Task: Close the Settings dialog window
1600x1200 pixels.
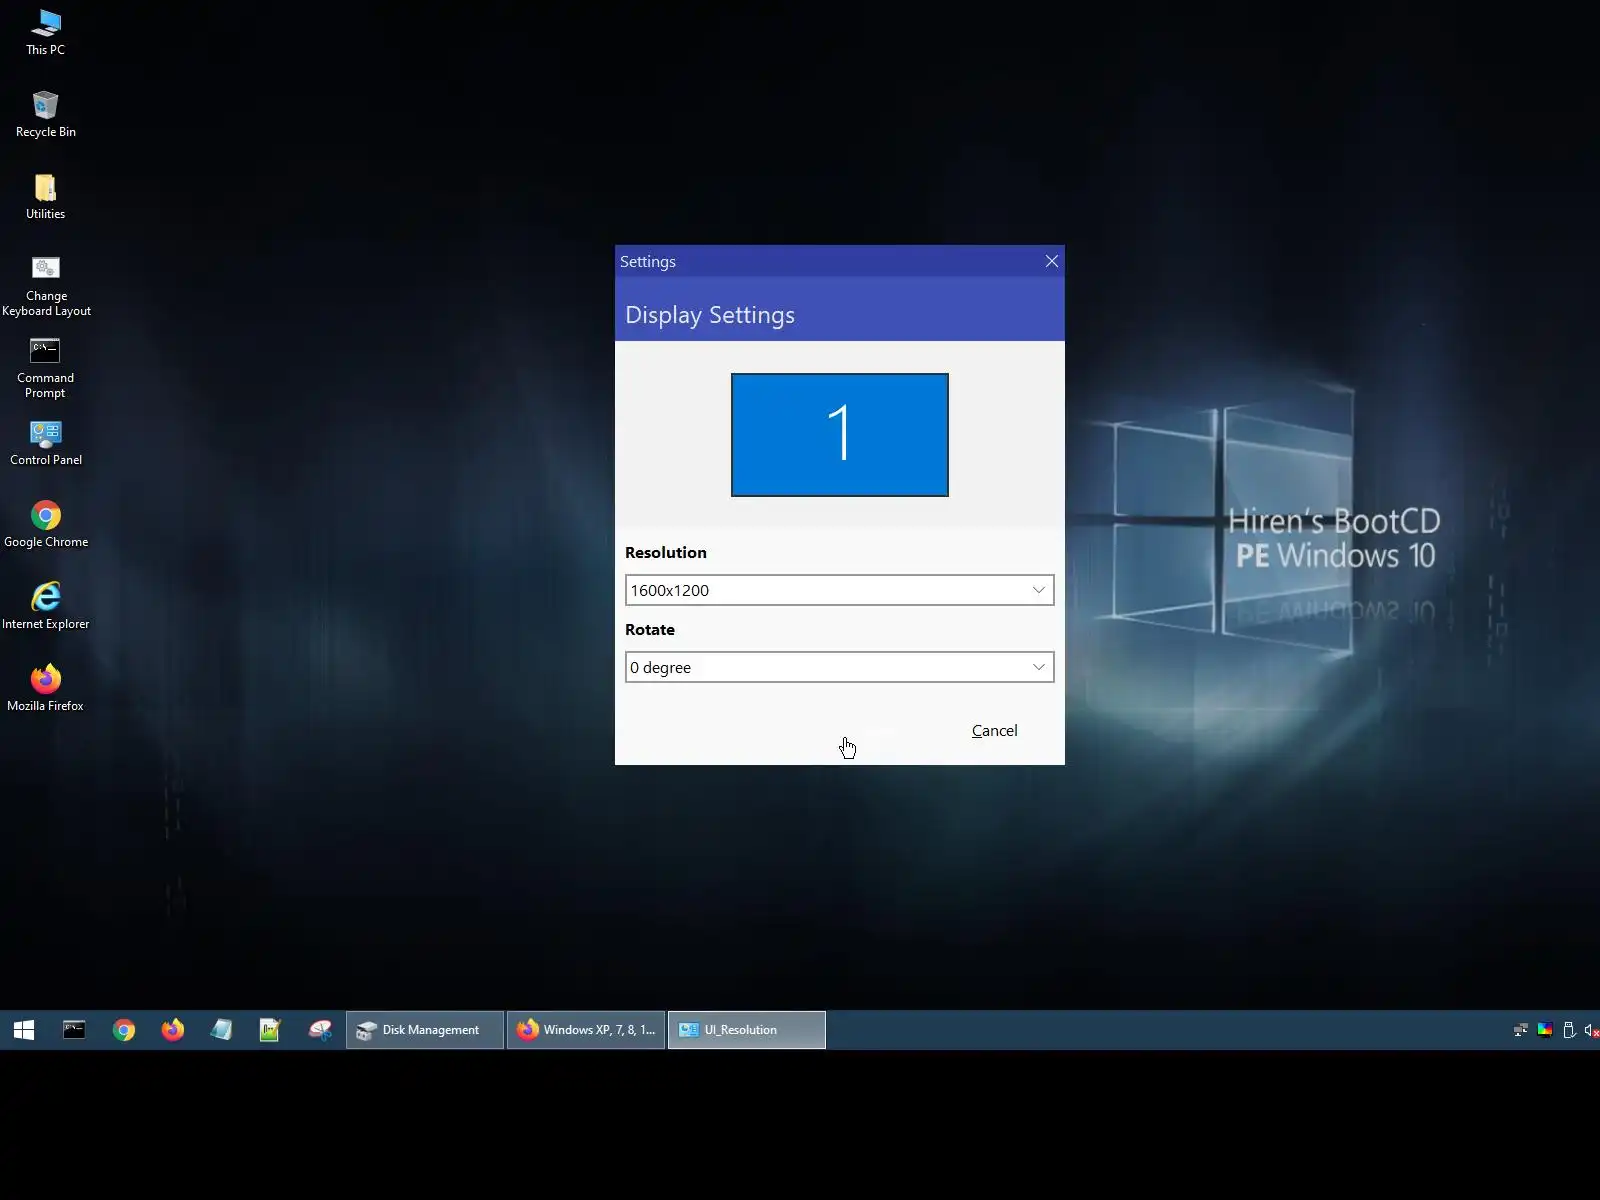Action: coord(1051,261)
